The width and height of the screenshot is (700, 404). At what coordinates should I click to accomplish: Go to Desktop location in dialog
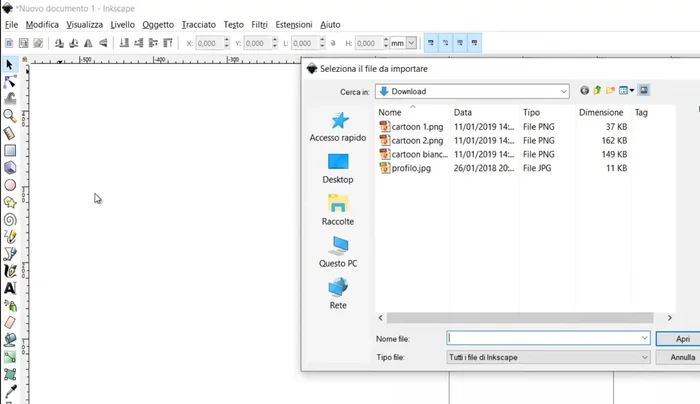(x=338, y=169)
